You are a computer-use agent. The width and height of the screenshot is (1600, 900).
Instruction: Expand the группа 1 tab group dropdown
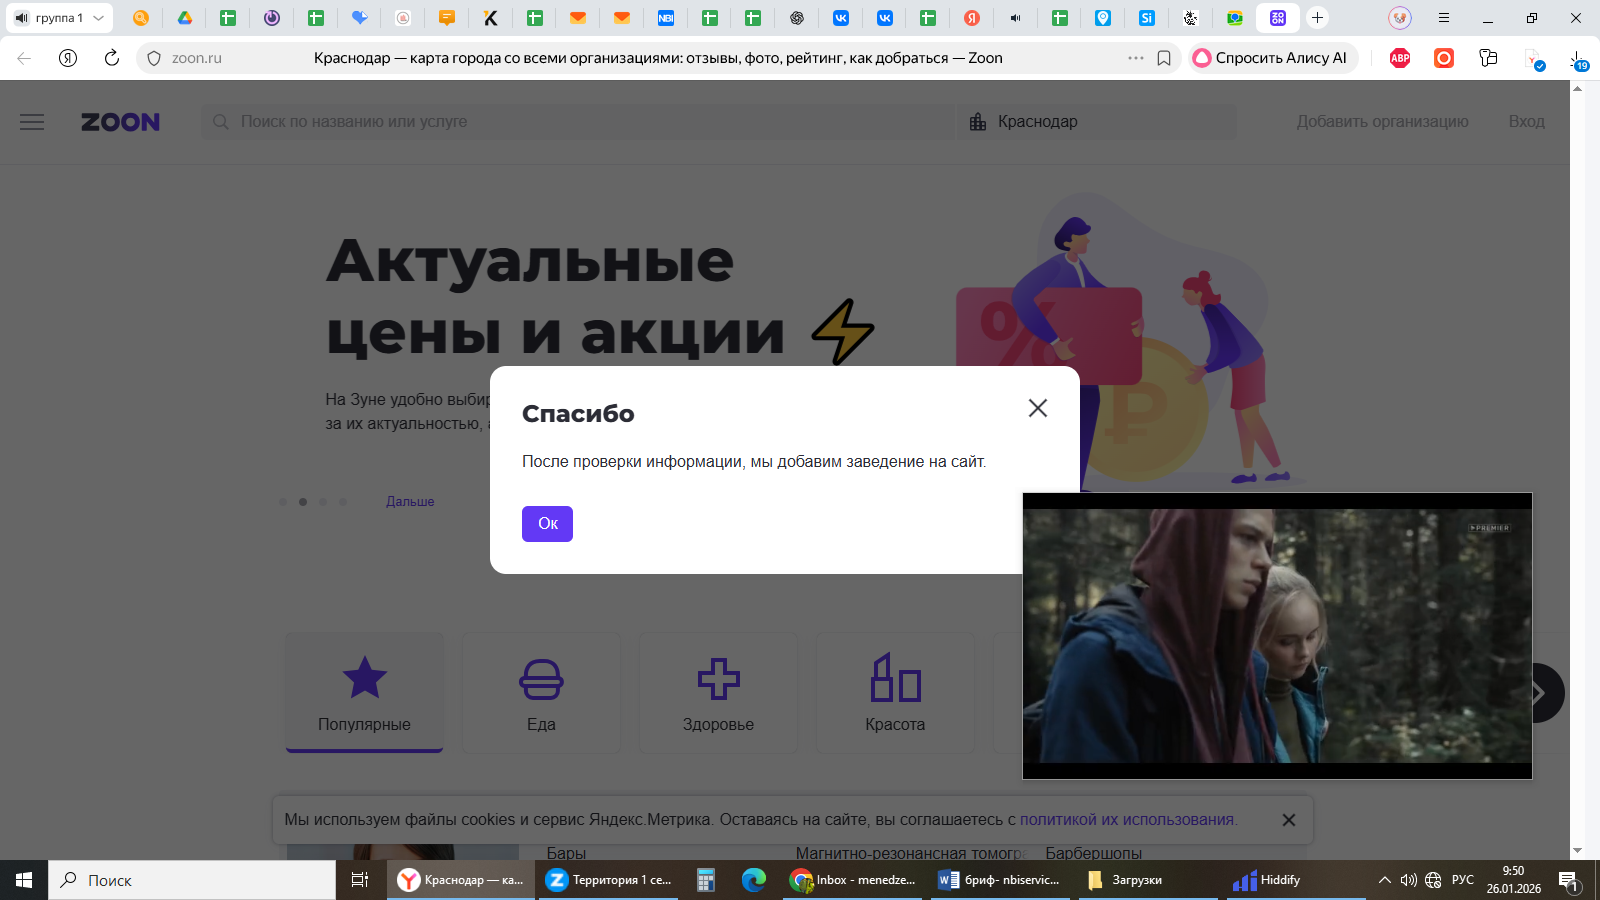coord(98,18)
